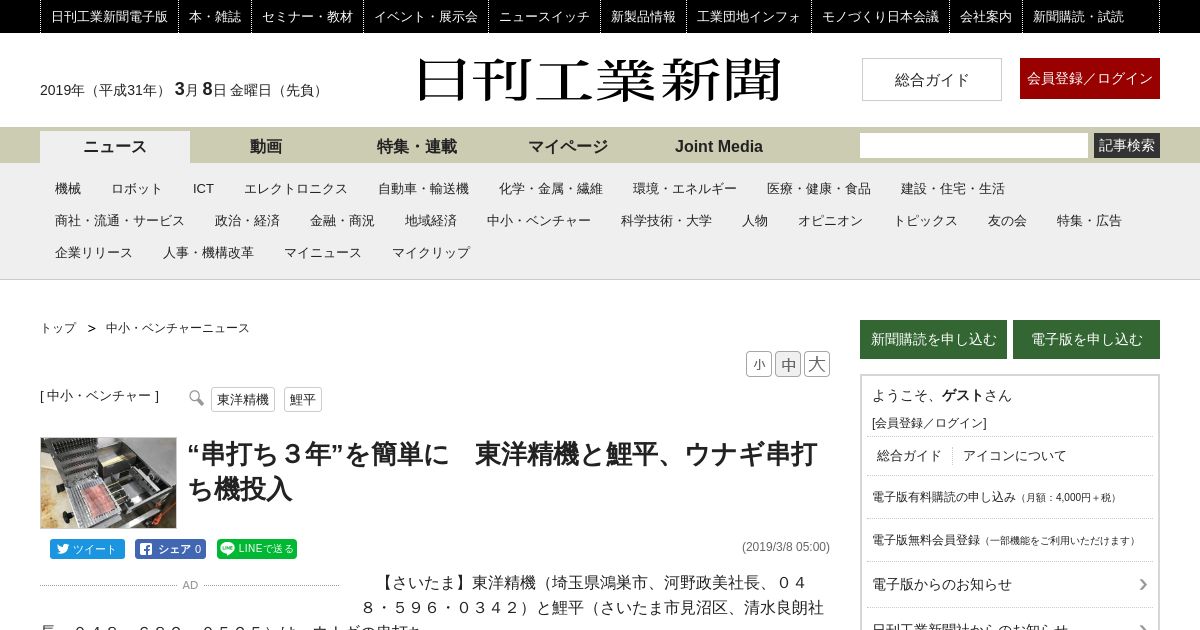Image resolution: width=1200 pixels, height=630 pixels.
Task: Open 新聞購読・試読 in the top bar
Action: (1078, 16)
